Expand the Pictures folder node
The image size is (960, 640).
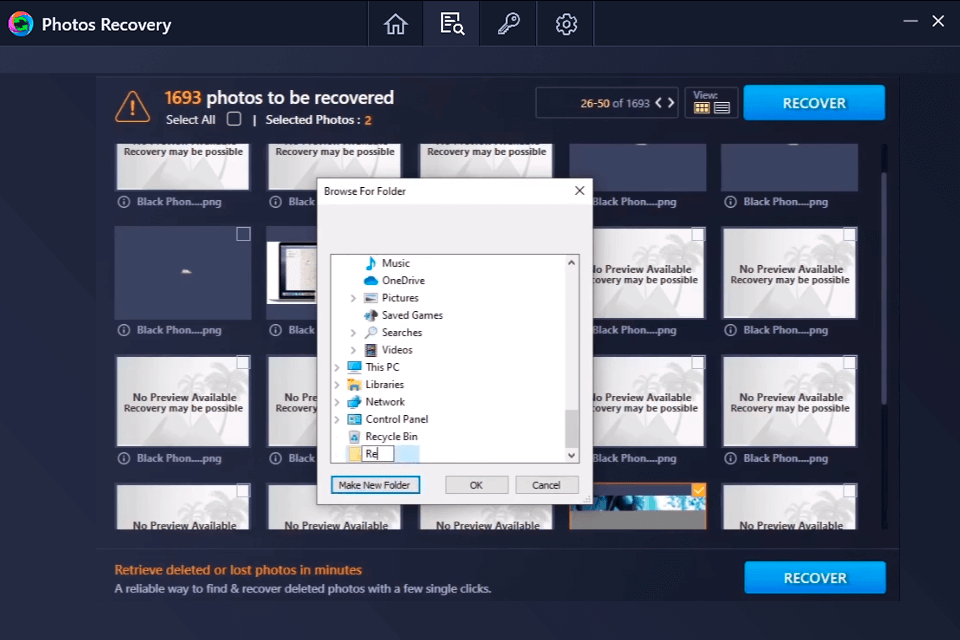coord(353,298)
